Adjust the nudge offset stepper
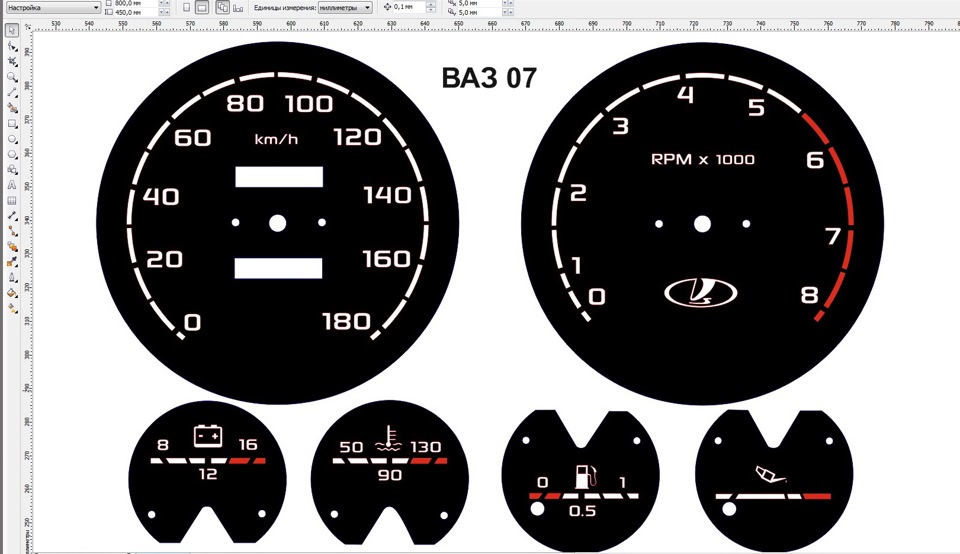 pyautogui.click(x=431, y=7)
